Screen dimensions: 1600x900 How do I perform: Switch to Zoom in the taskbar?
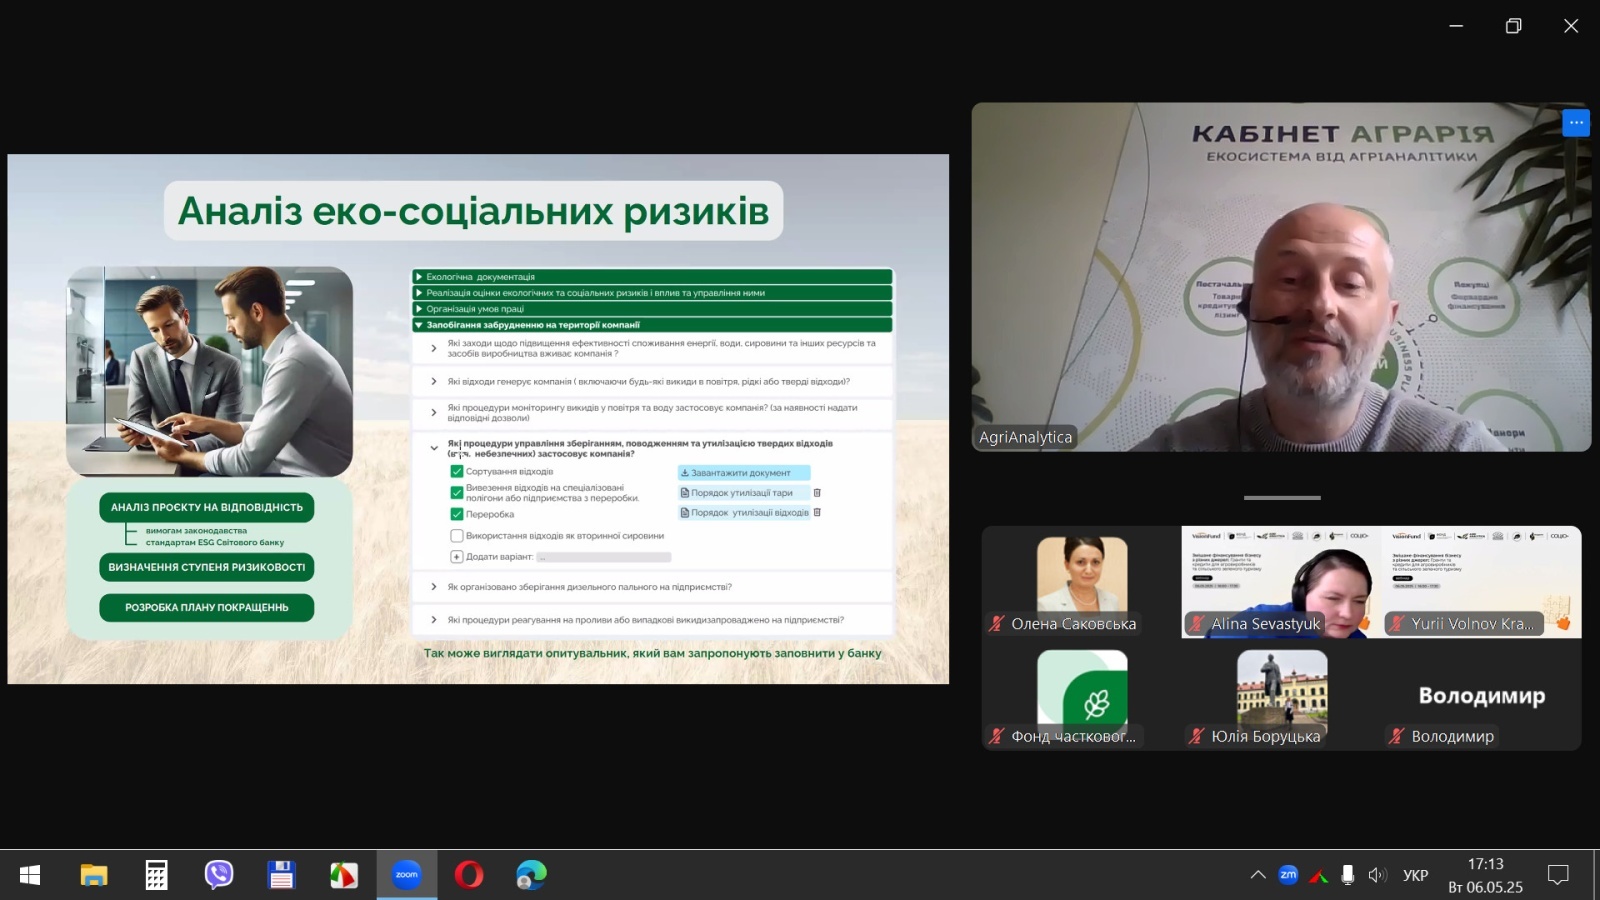406,875
